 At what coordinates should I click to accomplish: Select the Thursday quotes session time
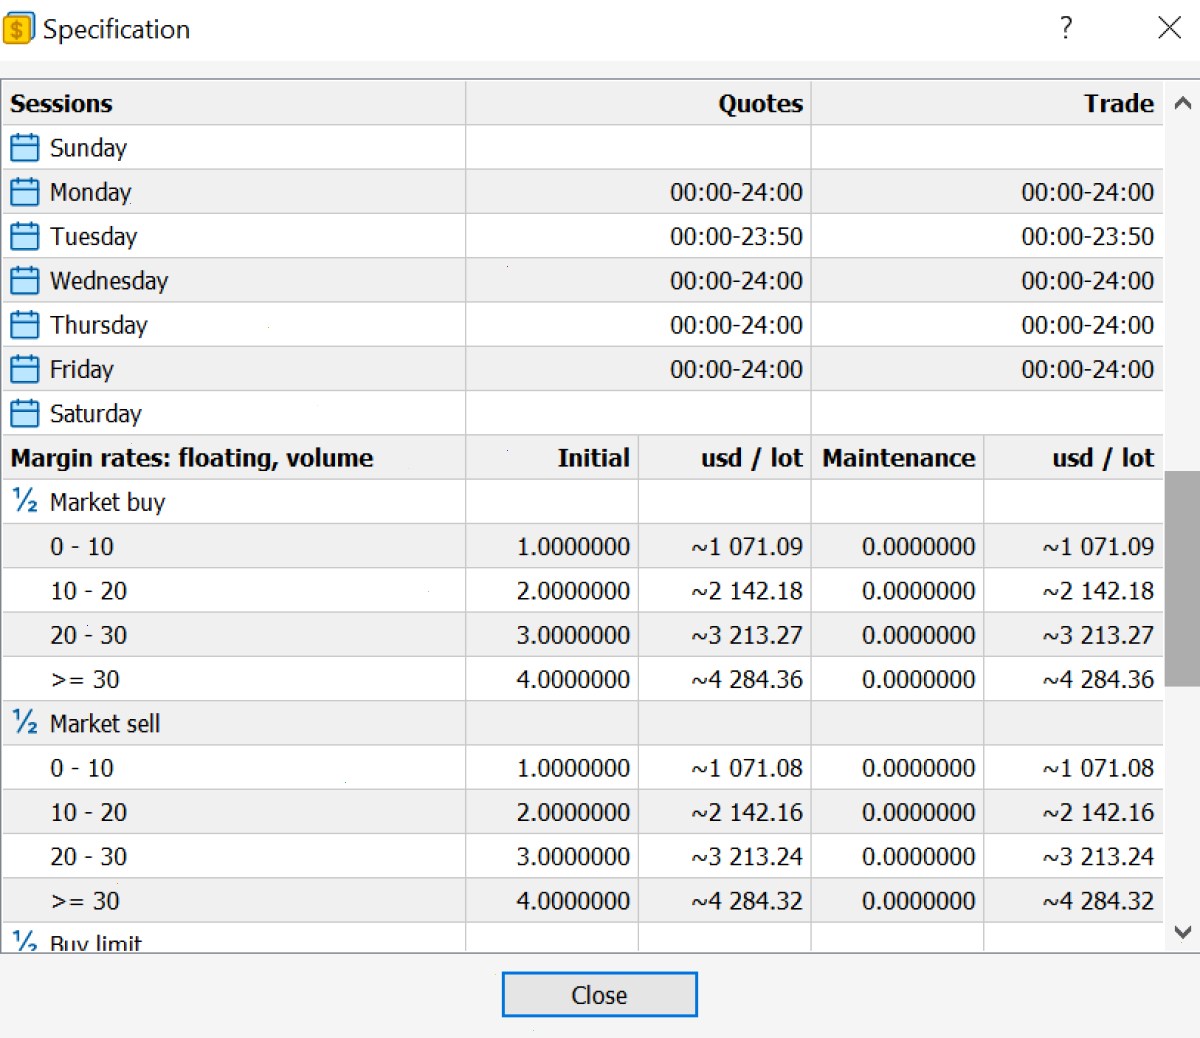pos(736,325)
